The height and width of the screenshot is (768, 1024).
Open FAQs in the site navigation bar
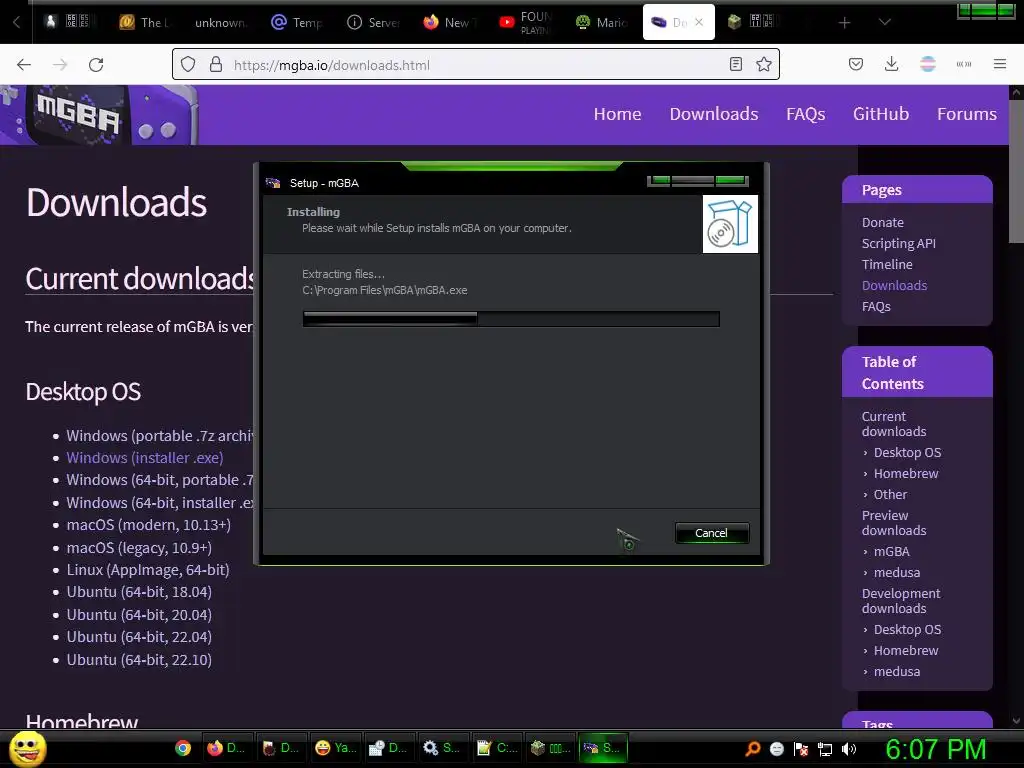pos(805,114)
